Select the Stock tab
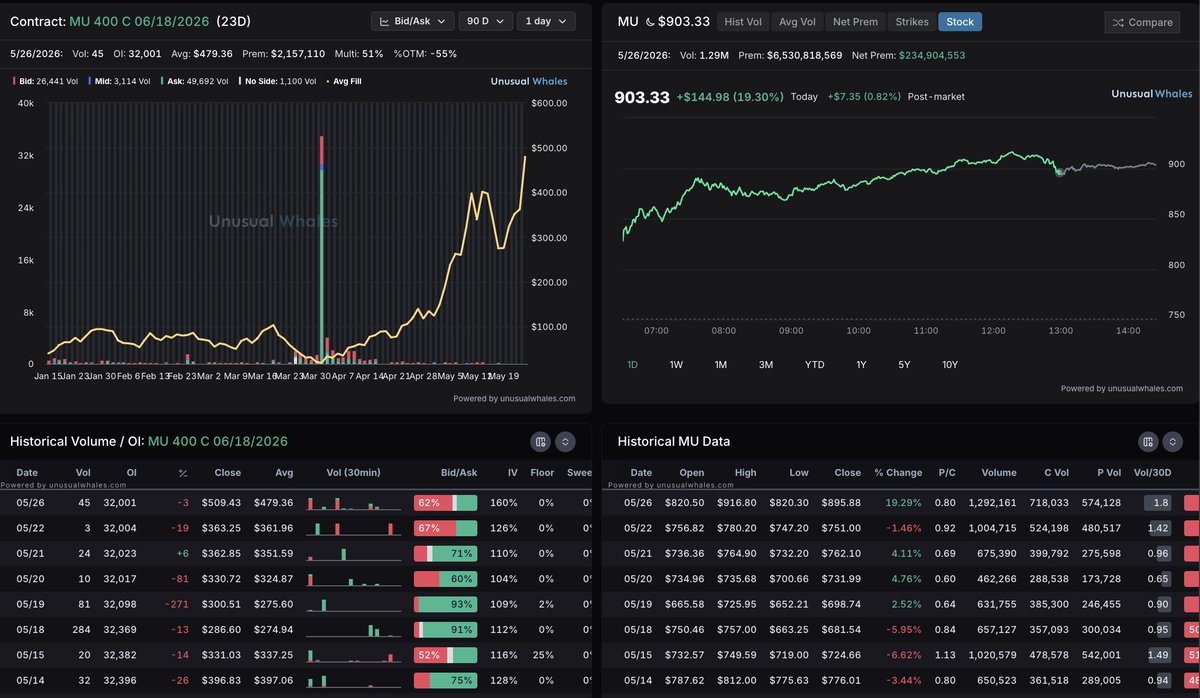The image size is (1200, 698). (x=960, y=21)
